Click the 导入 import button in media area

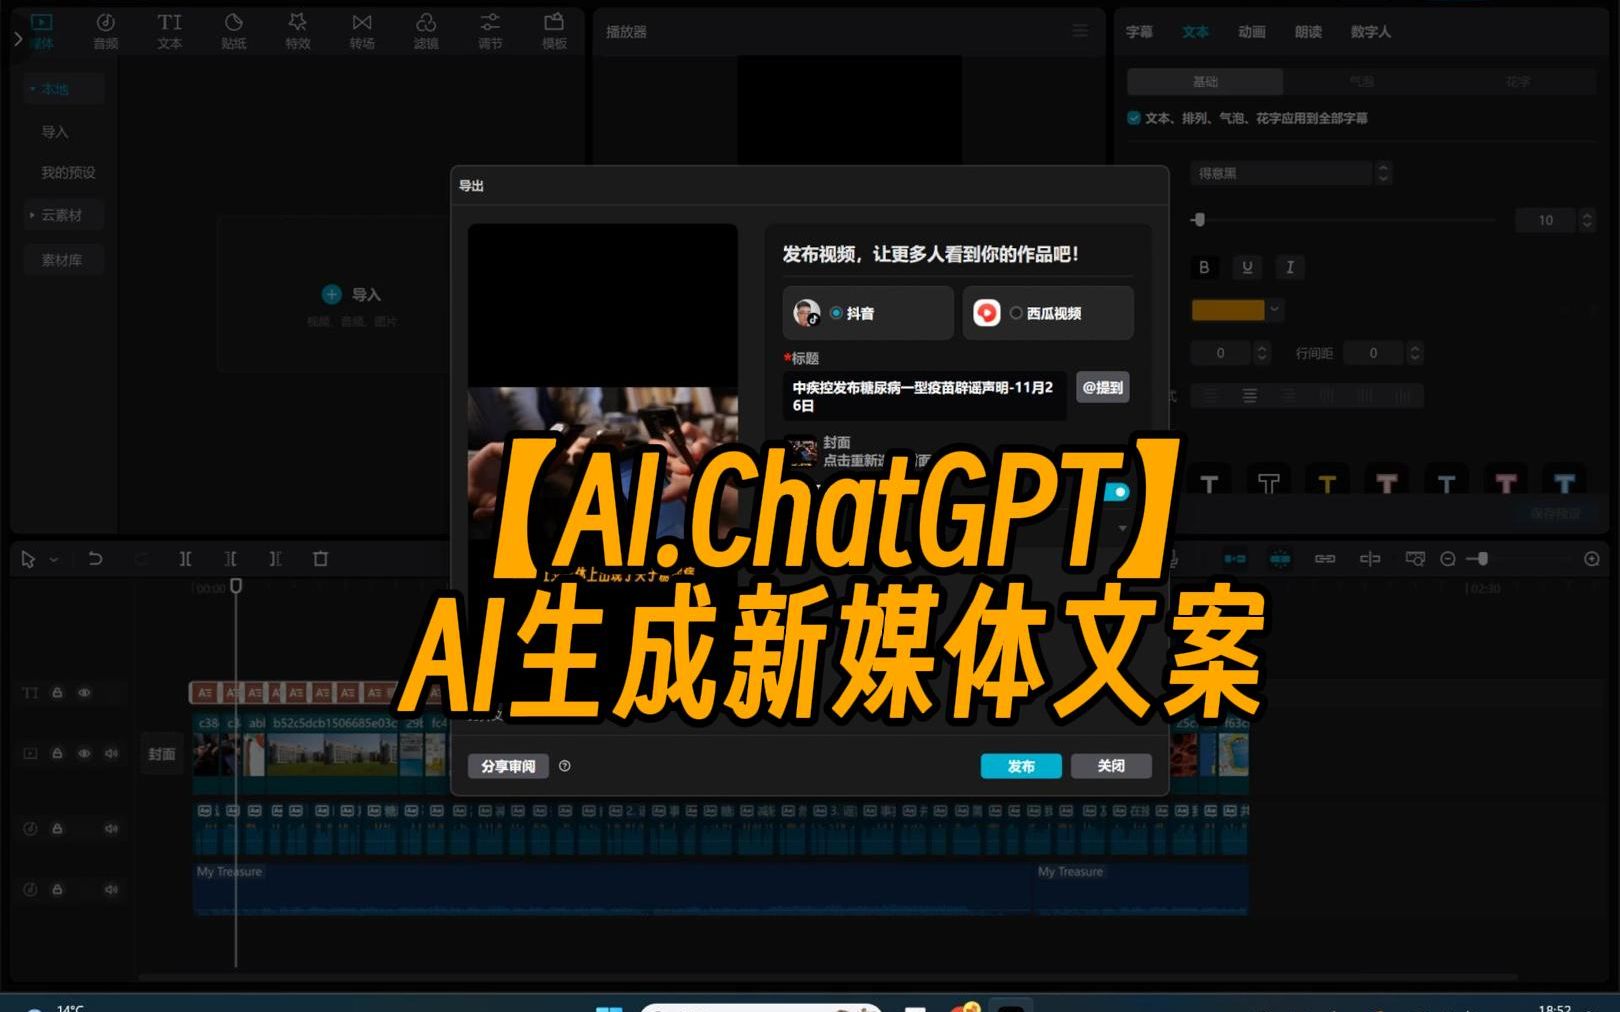(x=352, y=294)
